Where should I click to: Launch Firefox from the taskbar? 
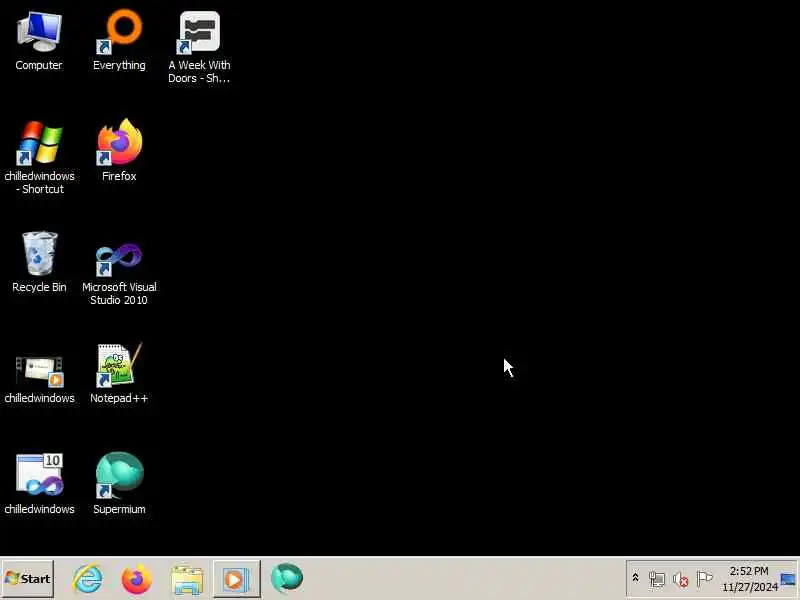[137, 579]
